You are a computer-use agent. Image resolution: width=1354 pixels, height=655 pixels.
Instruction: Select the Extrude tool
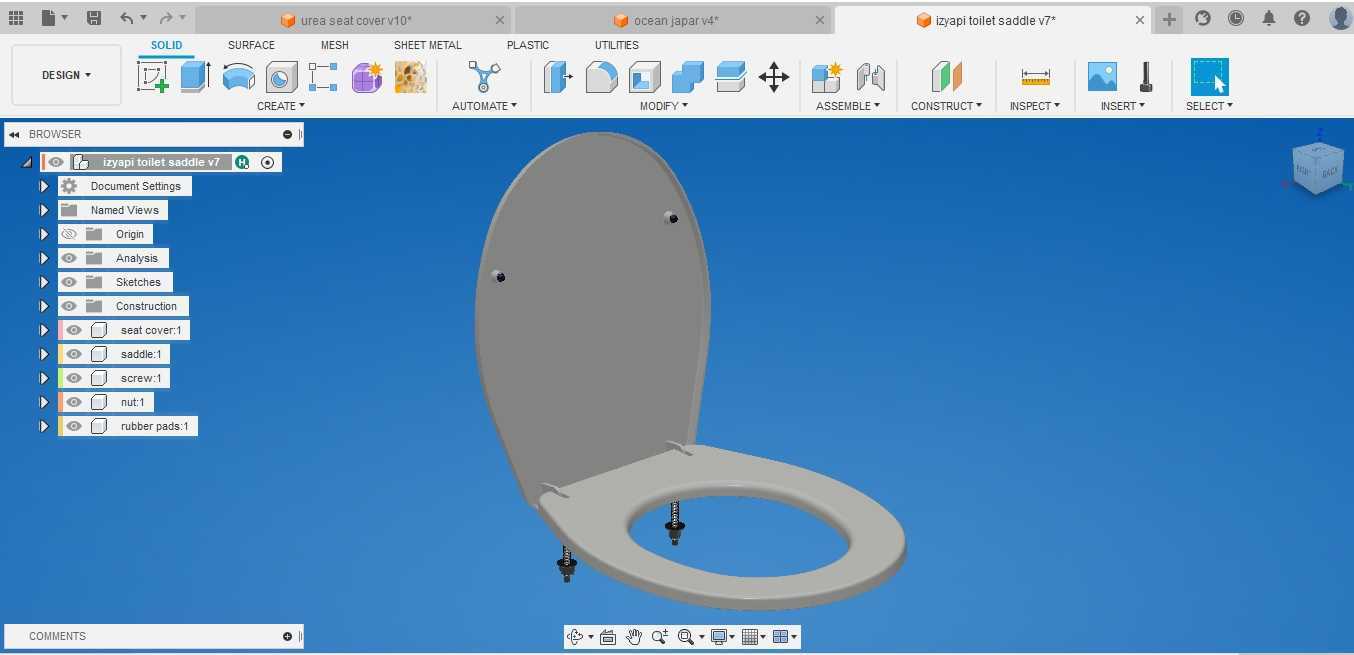195,77
